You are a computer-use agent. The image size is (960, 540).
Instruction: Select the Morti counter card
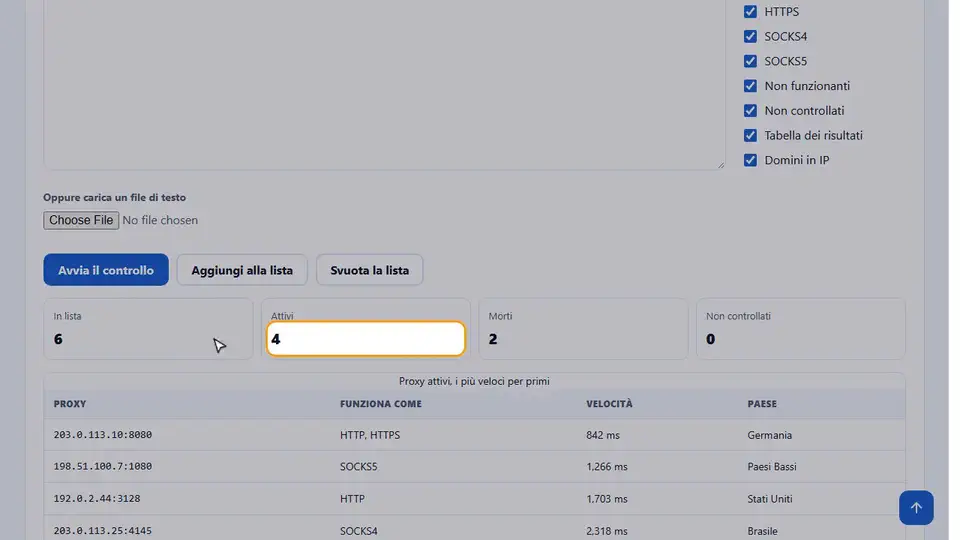(x=583, y=329)
